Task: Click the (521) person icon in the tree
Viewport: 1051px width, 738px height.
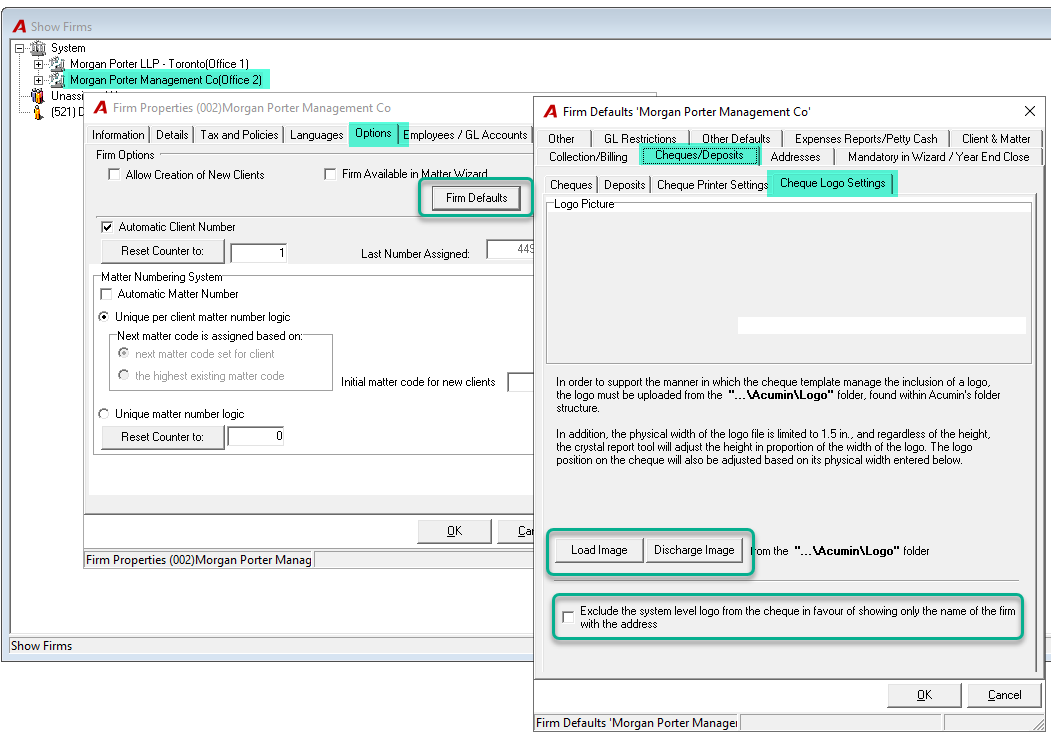Action: pyautogui.click(x=38, y=112)
